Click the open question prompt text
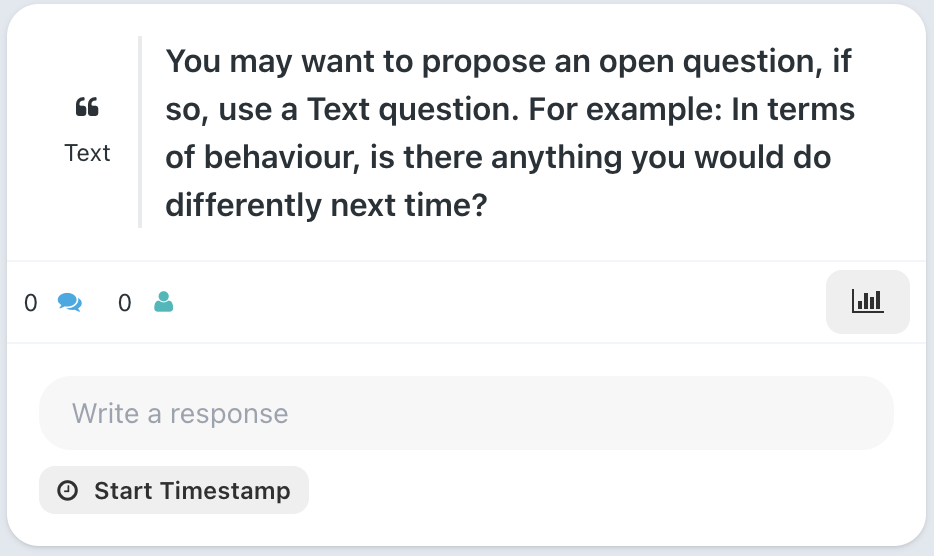The height and width of the screenshot is (556, 934). [510, 133]
